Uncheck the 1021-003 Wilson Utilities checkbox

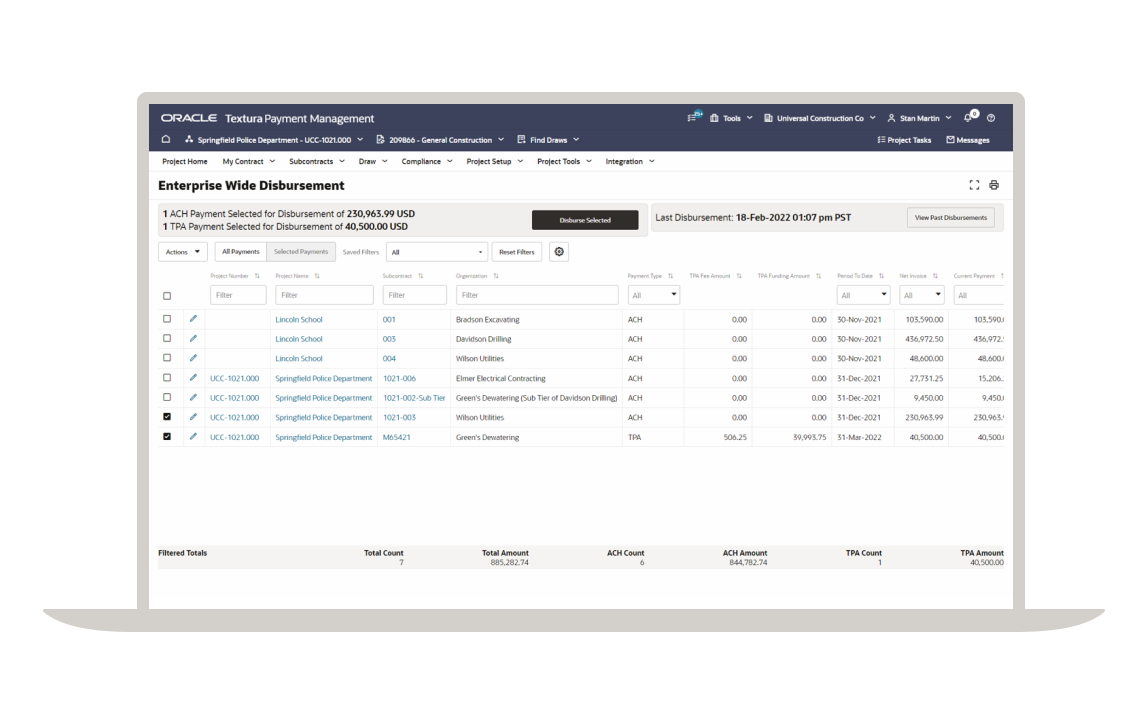pyautogui.click(x=167, y=417)
